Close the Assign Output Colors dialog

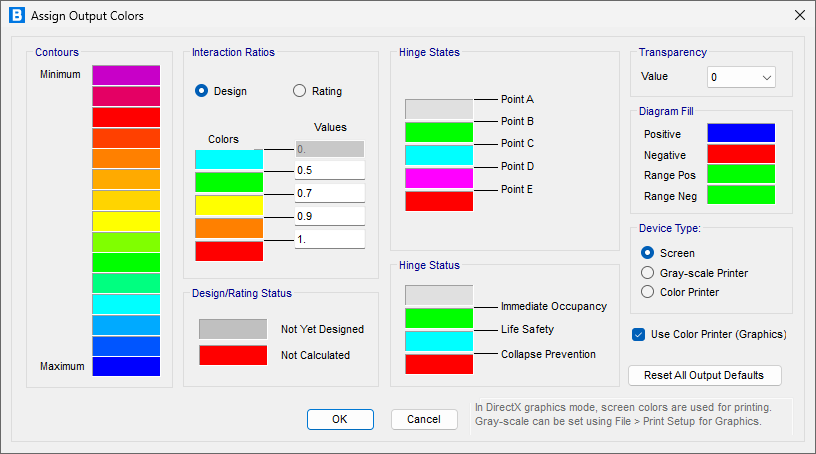click(798, 15)
